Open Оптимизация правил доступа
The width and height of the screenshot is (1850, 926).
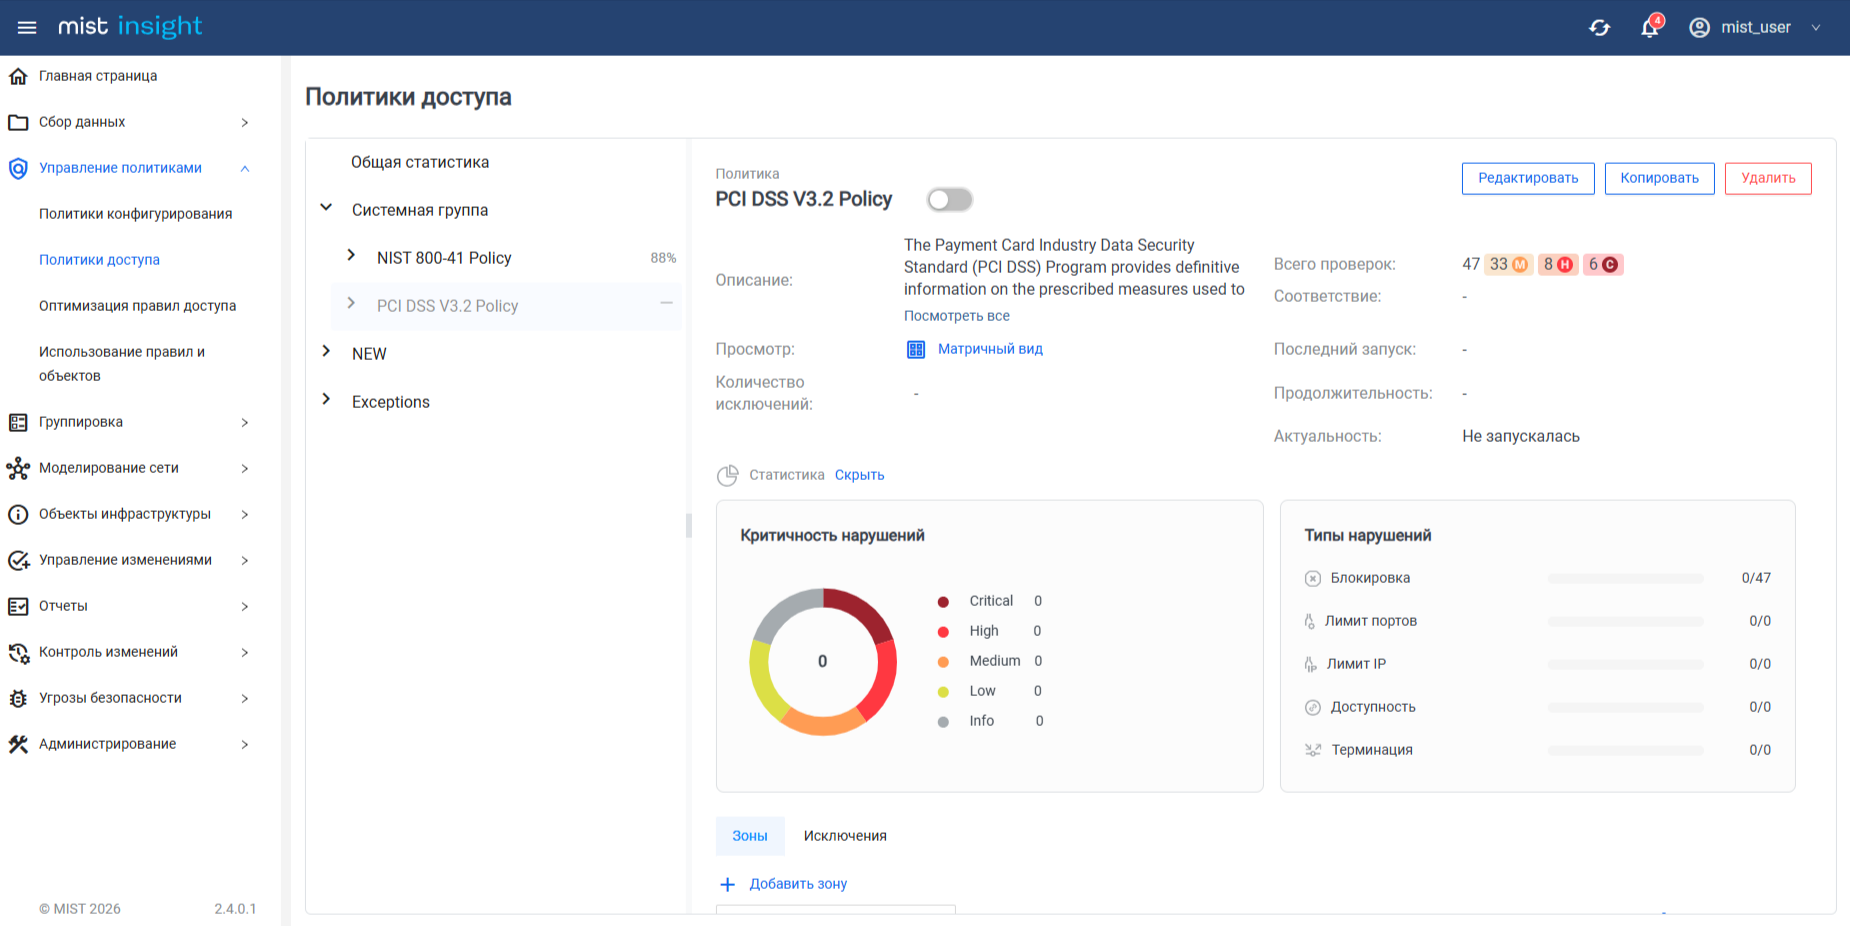coord(137,306)
